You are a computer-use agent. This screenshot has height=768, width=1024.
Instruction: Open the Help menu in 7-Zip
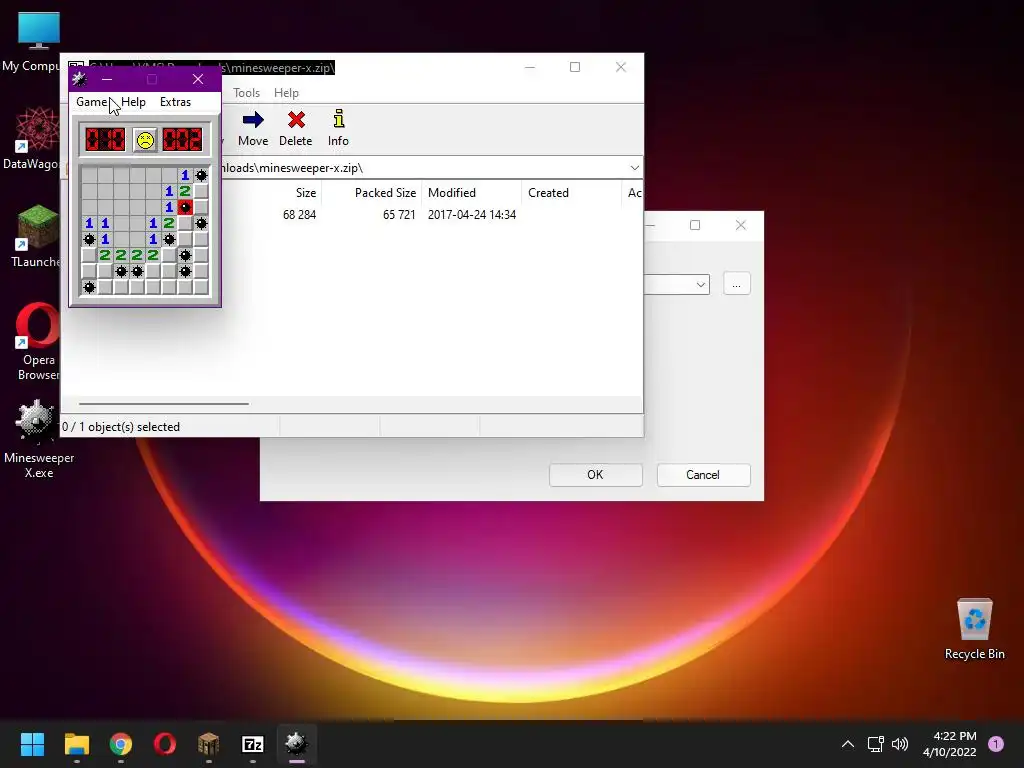coord(286,93)
